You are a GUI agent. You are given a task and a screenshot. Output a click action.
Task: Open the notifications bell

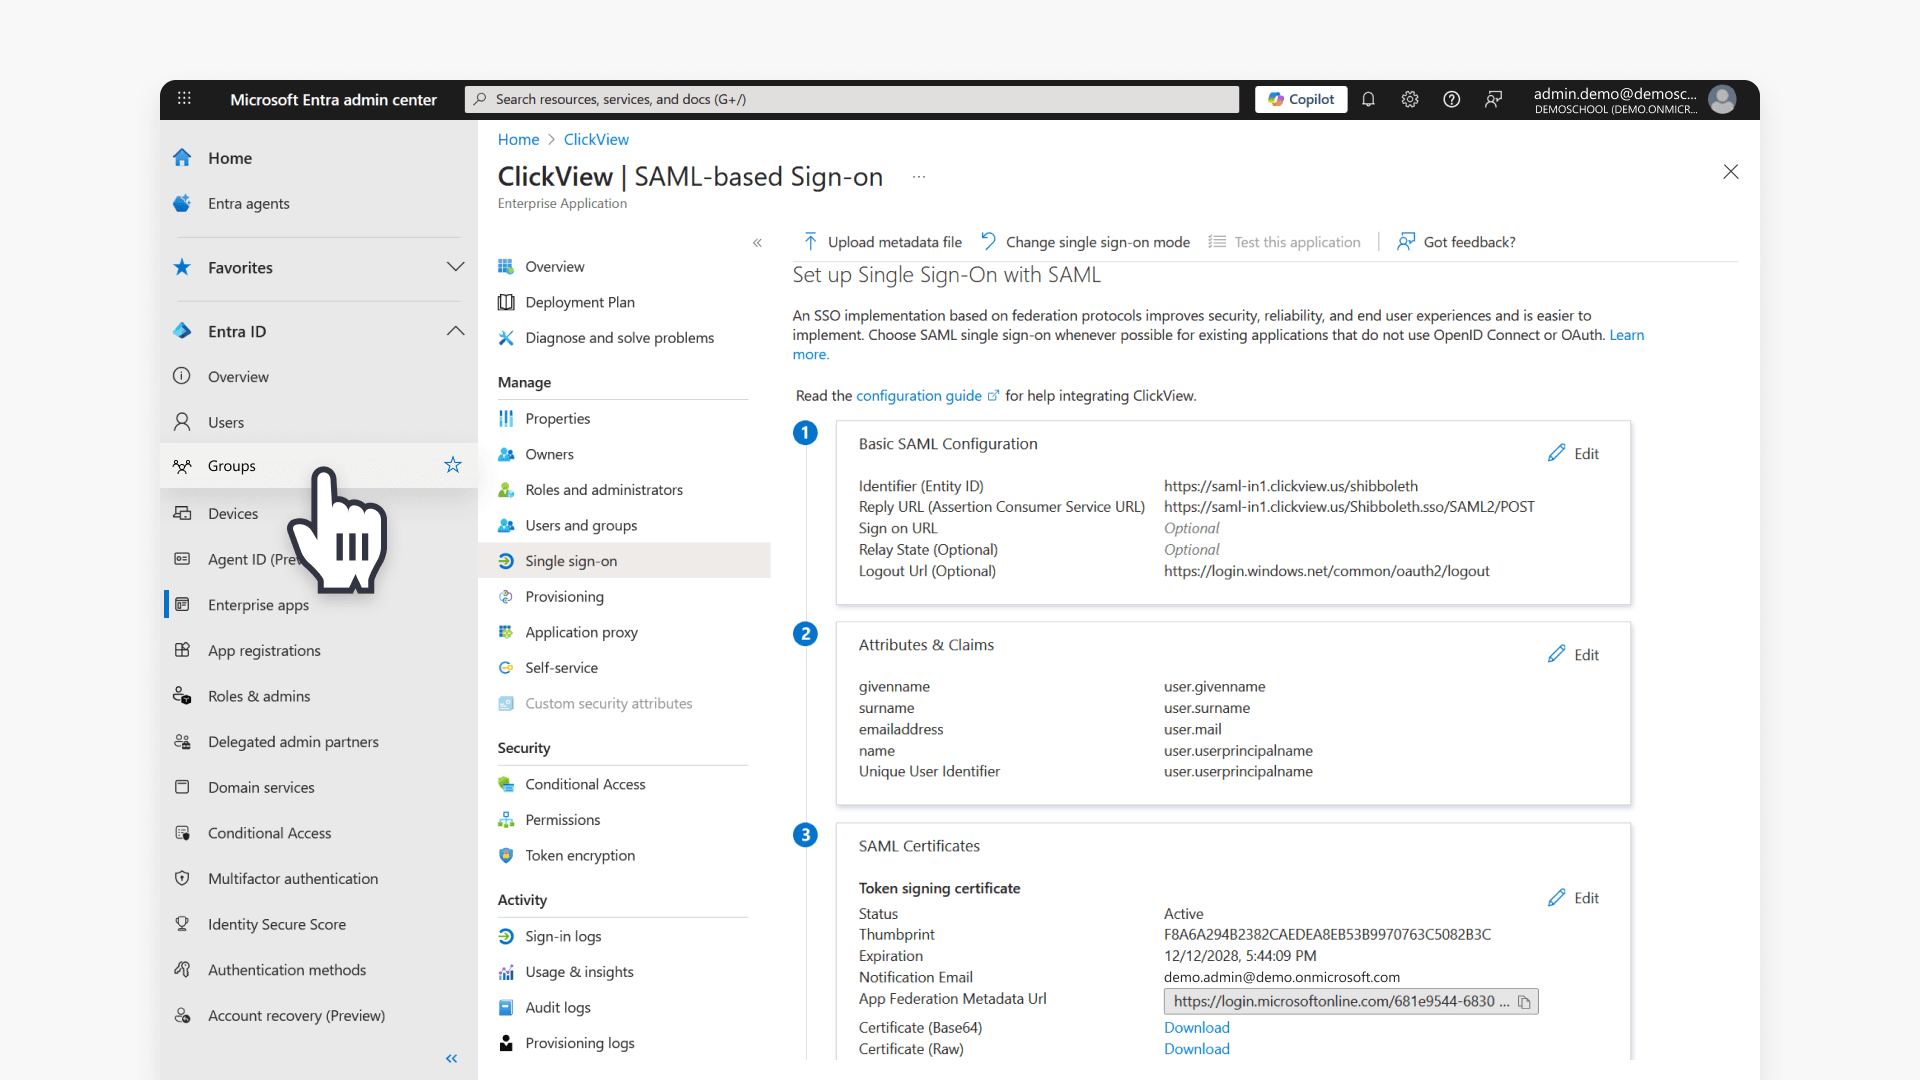point(1368,99)
